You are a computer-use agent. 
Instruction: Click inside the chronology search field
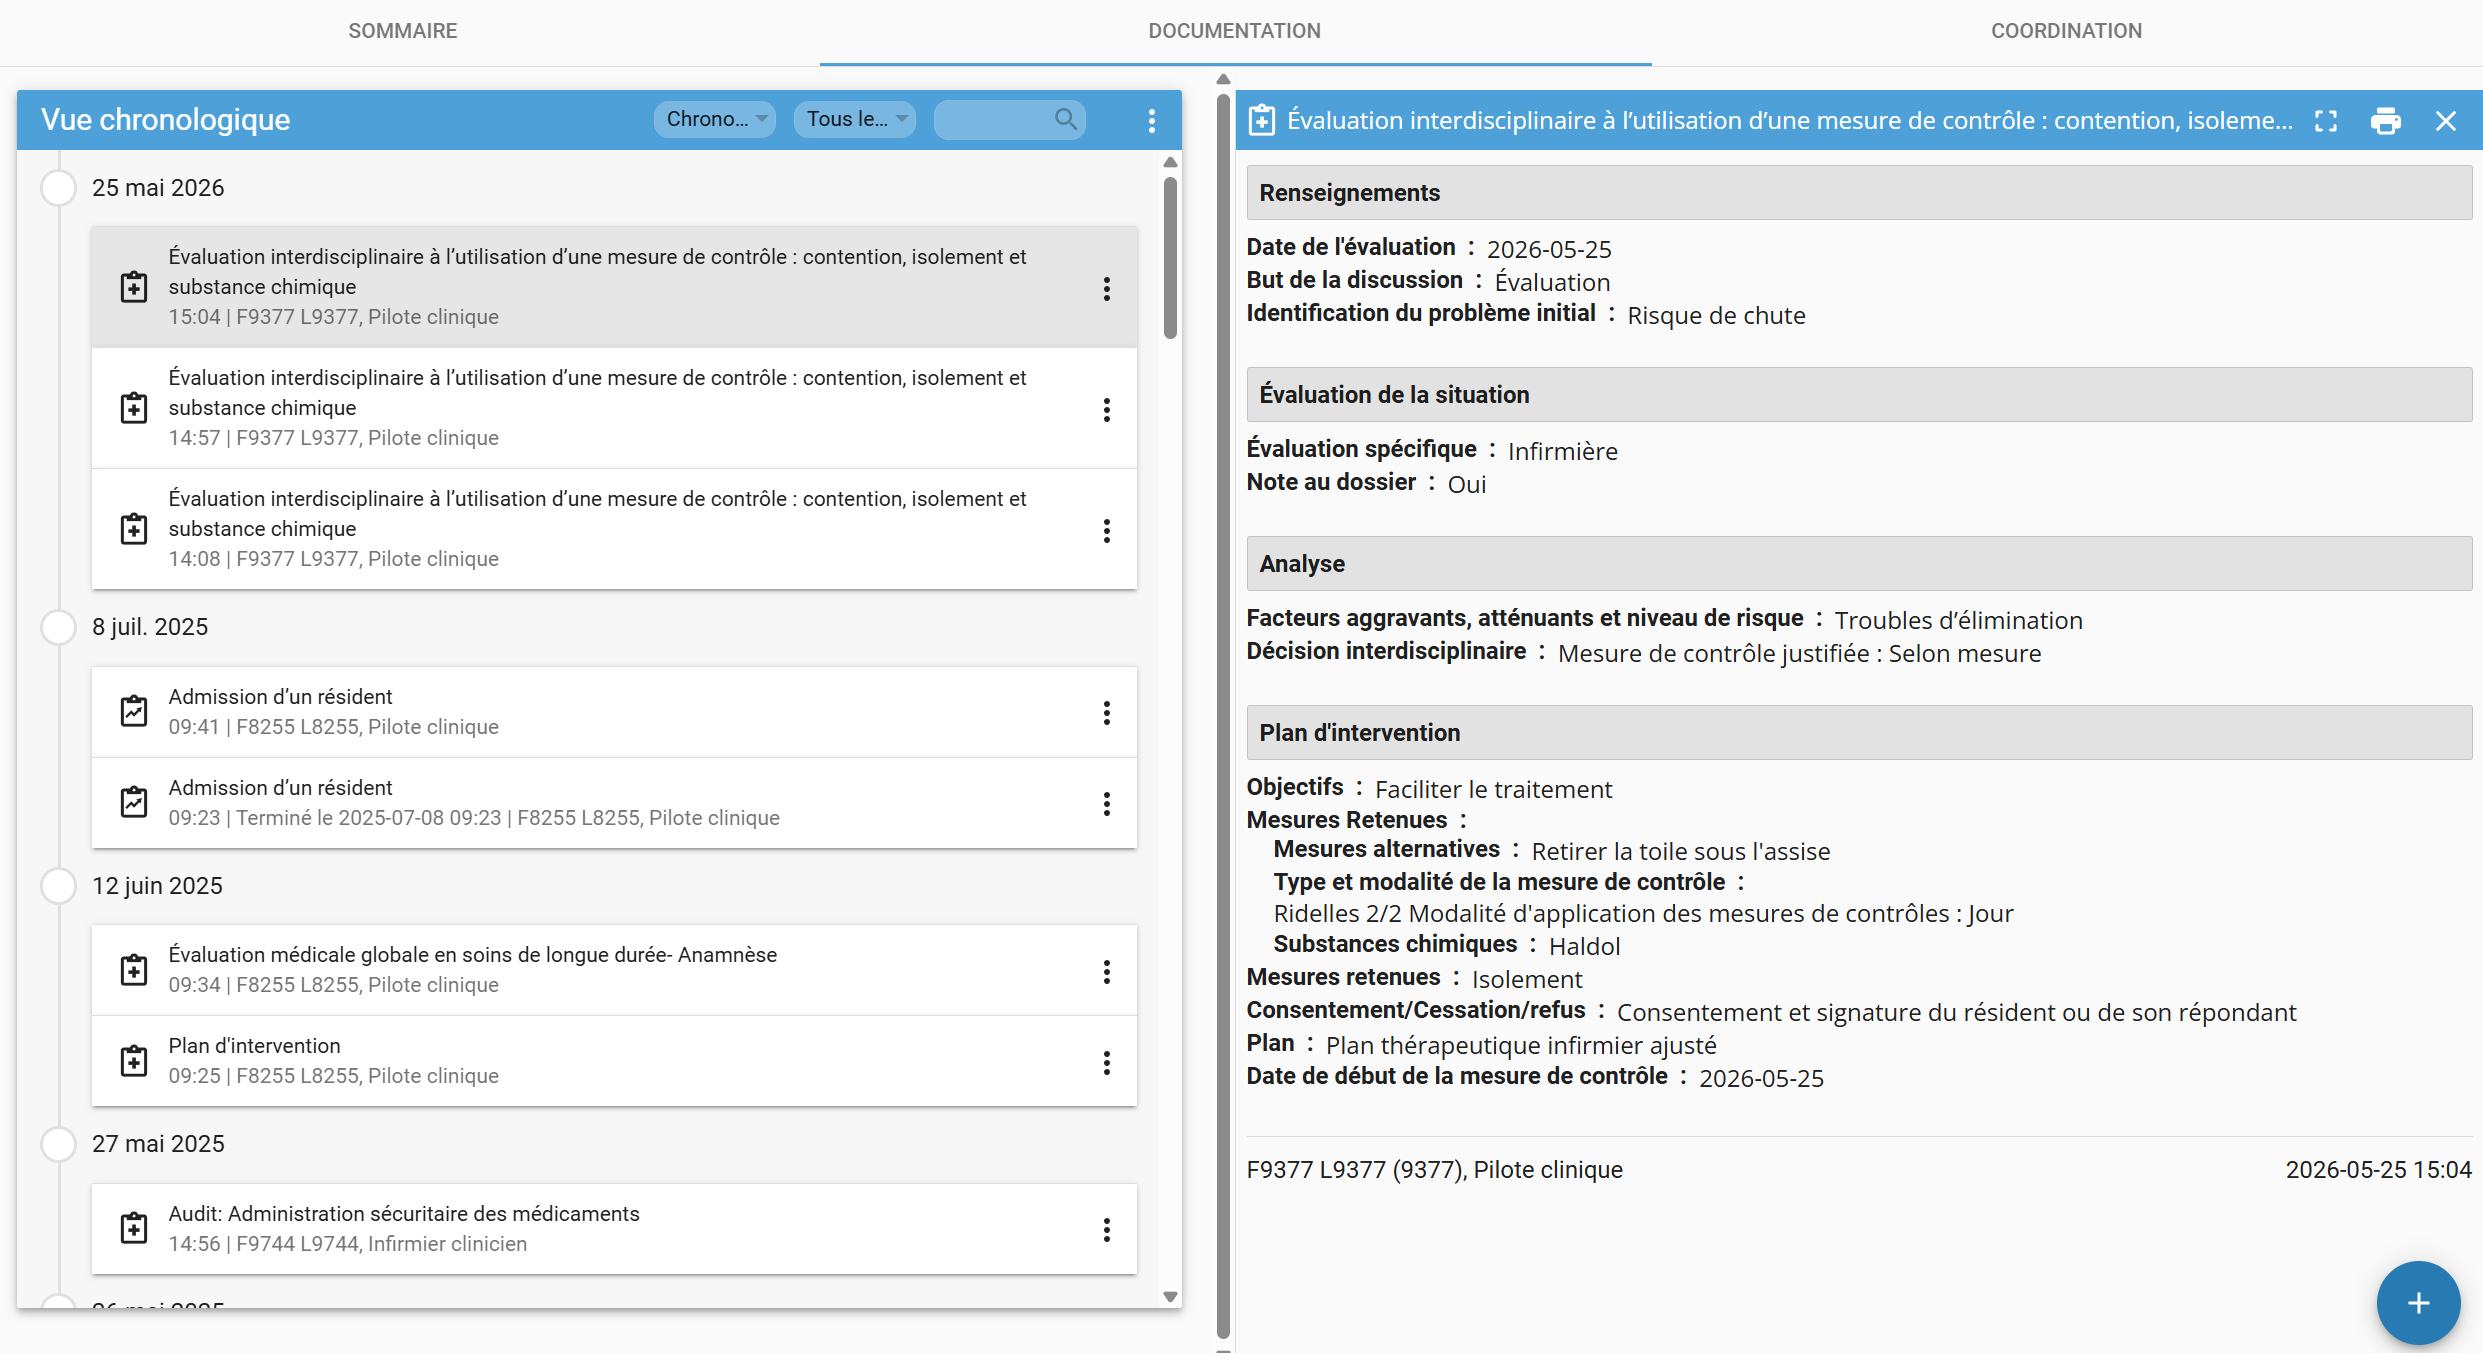coord(996,119)
